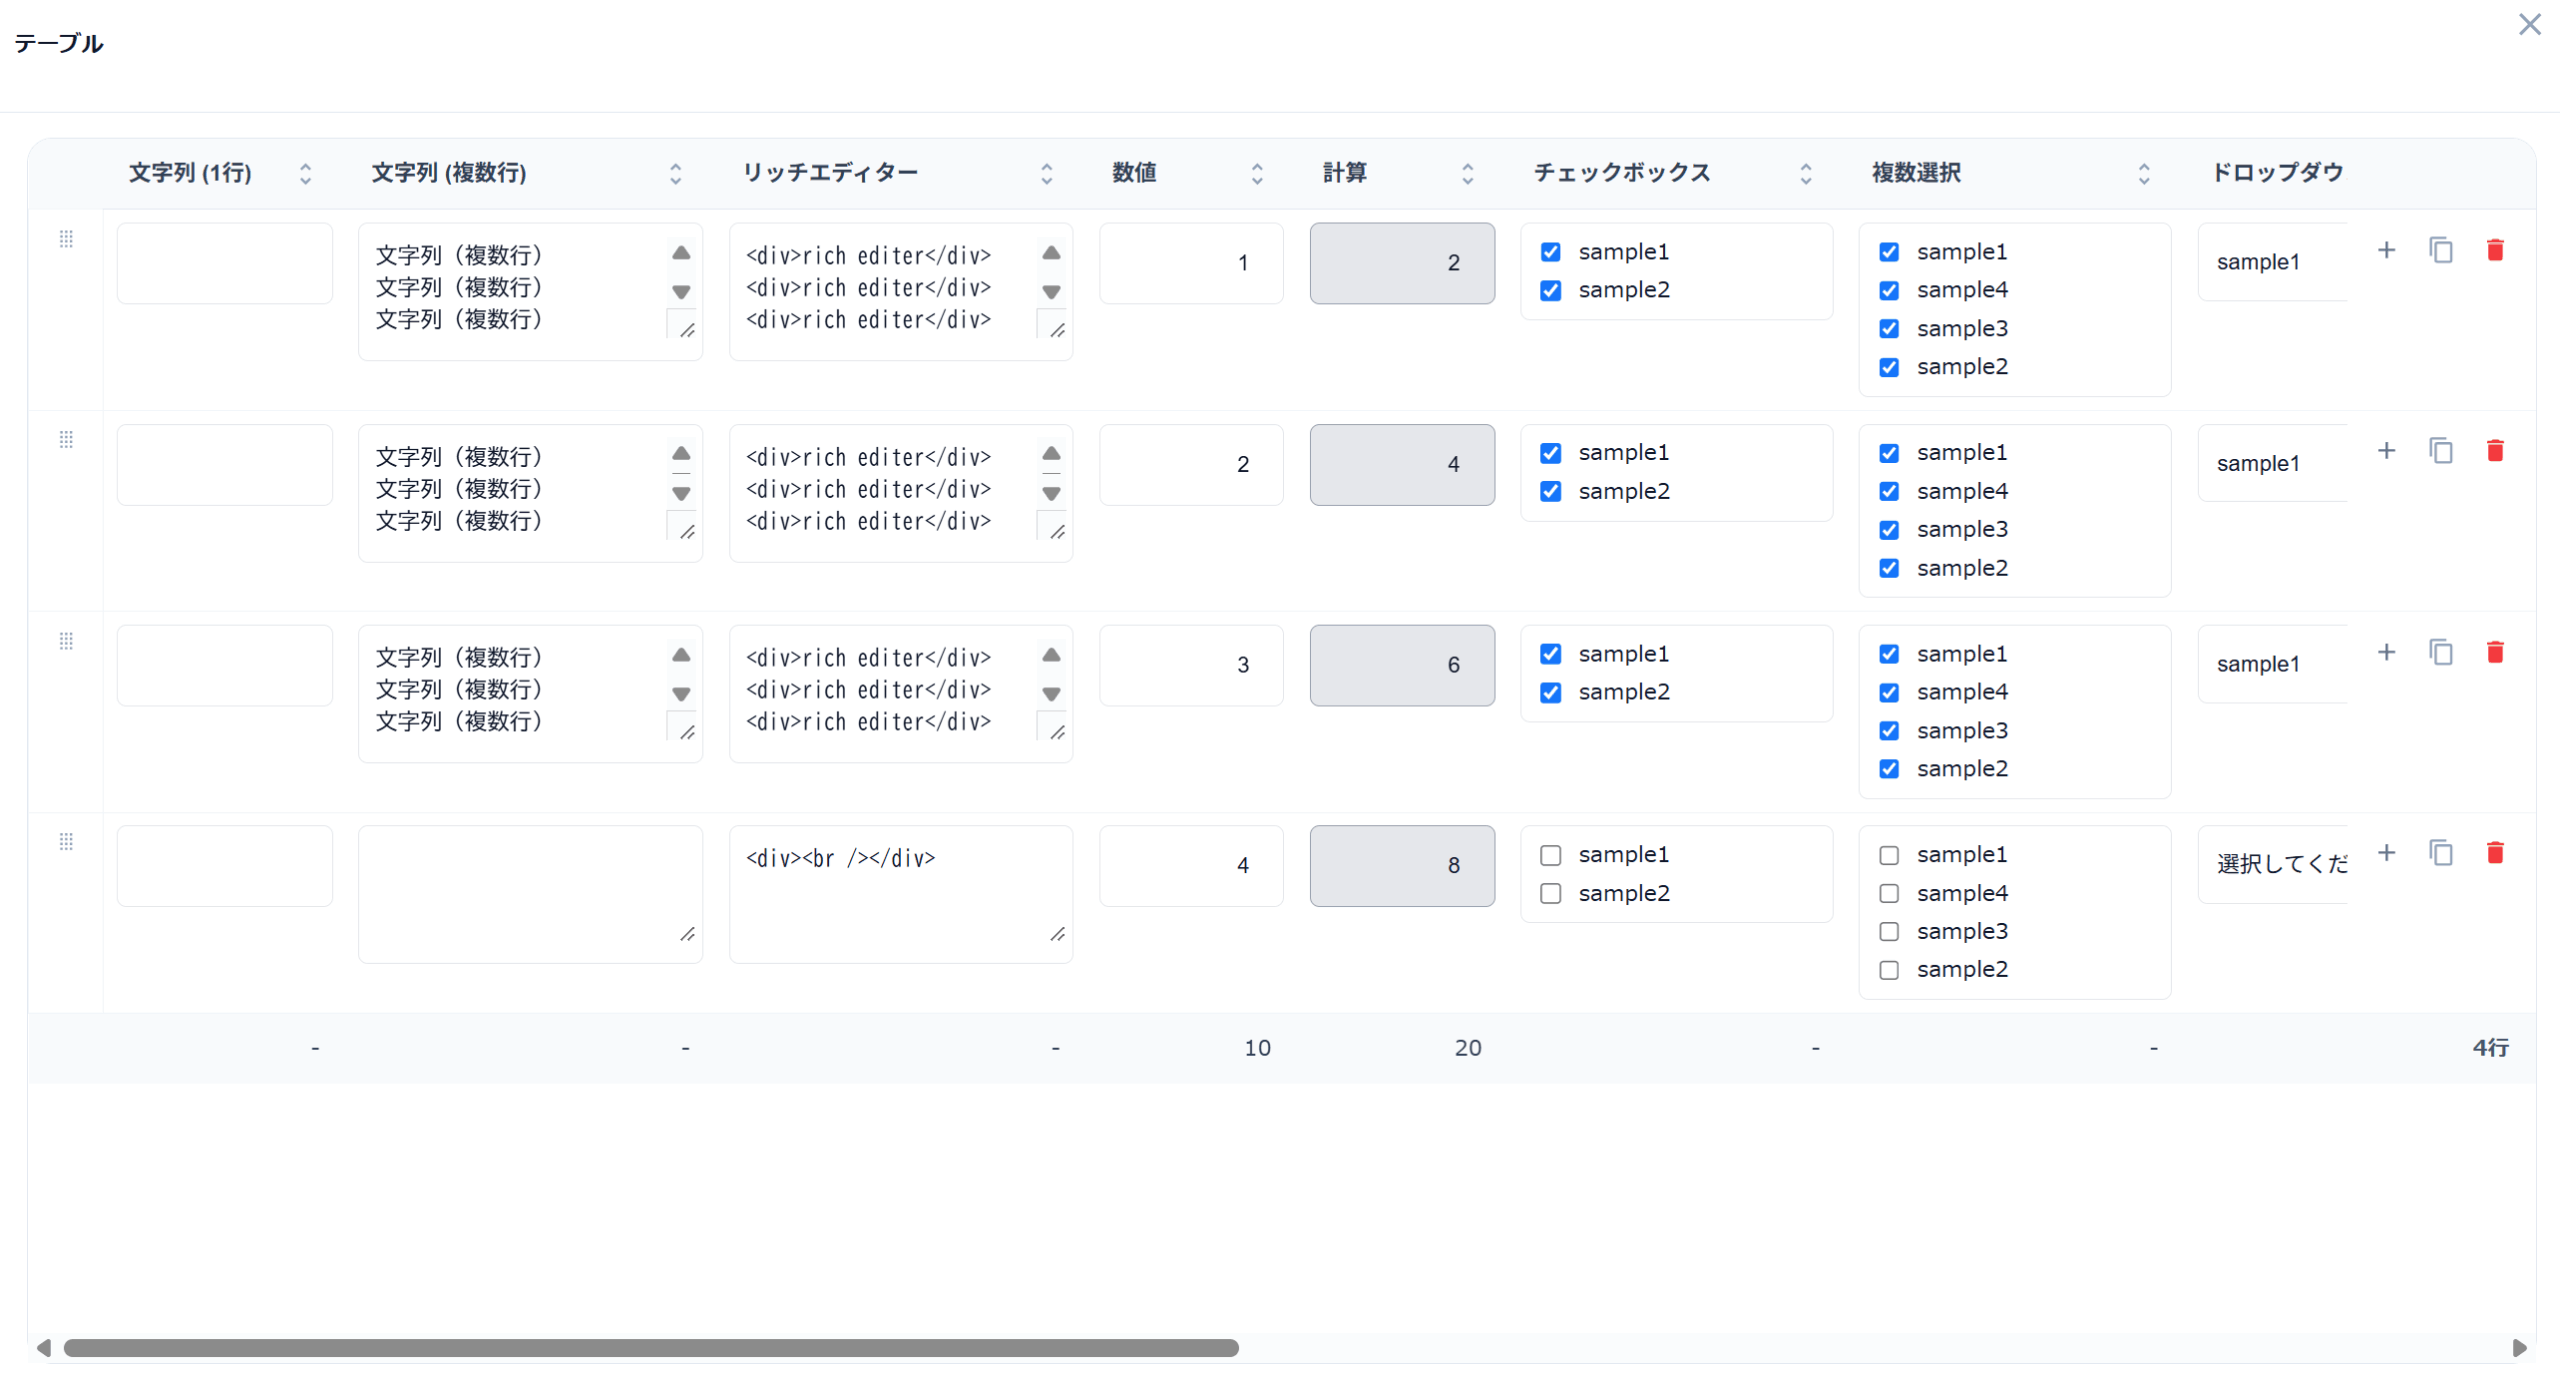Image resolution: width=2560 pixels, height=1381 pixels.
Task: Click the drag handle of the fourth row
Action: point(66,841)
